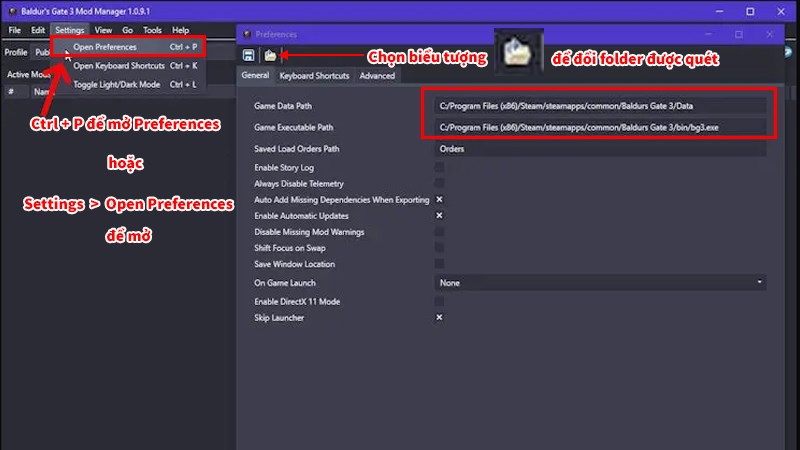The height and width of the screenshot is (450, 800).
Task: Click the Preferences window title icon
Action: pyautogui.click(x=247, y=34)
